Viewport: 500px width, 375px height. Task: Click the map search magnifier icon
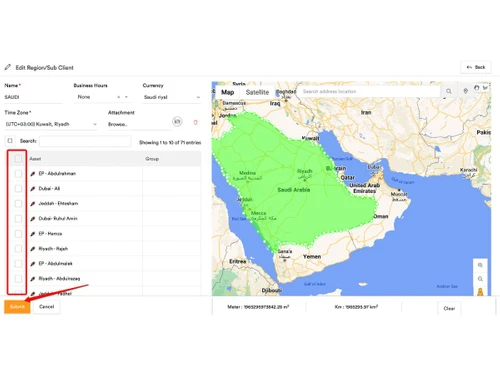click(449, 91)
